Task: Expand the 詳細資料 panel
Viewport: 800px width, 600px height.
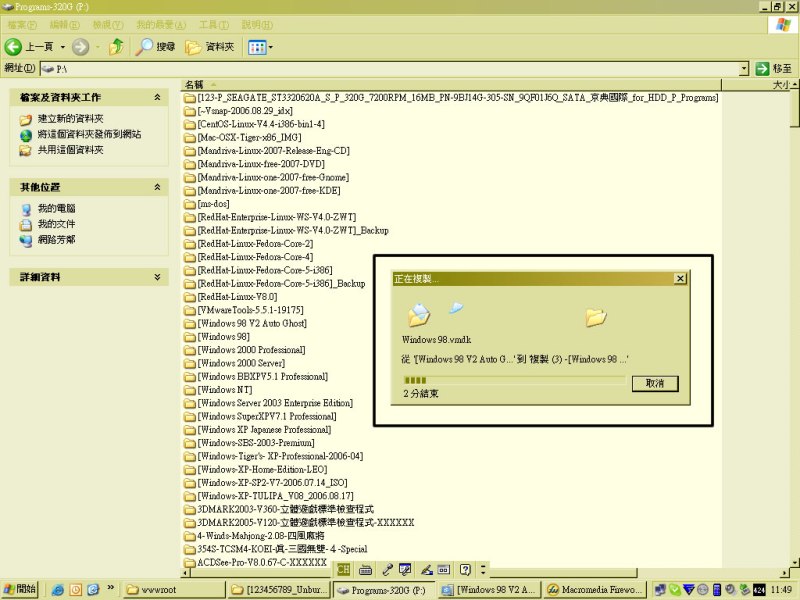Action: click(157, 277)
